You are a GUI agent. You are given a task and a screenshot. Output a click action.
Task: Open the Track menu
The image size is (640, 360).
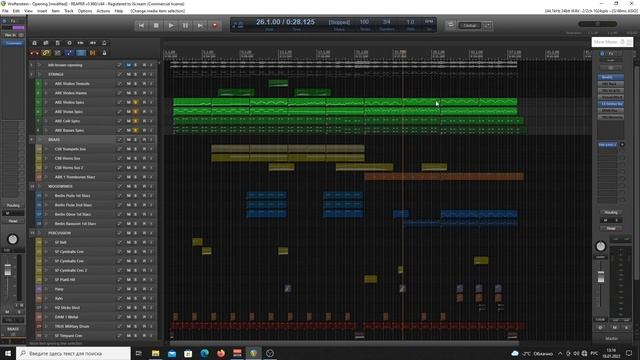pyautogui.click(x=69, y=11)
